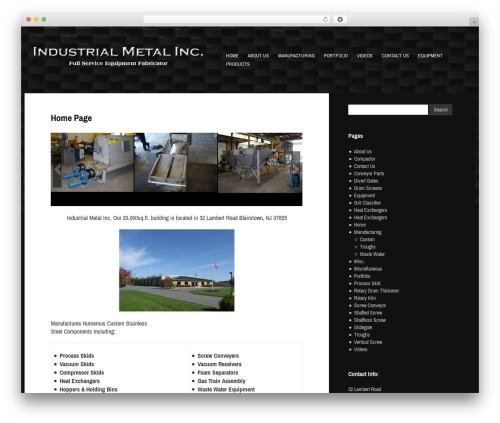The image size is (500, 423).
Task: Open Shaftless Screw page link
Action: coord(370,320)
